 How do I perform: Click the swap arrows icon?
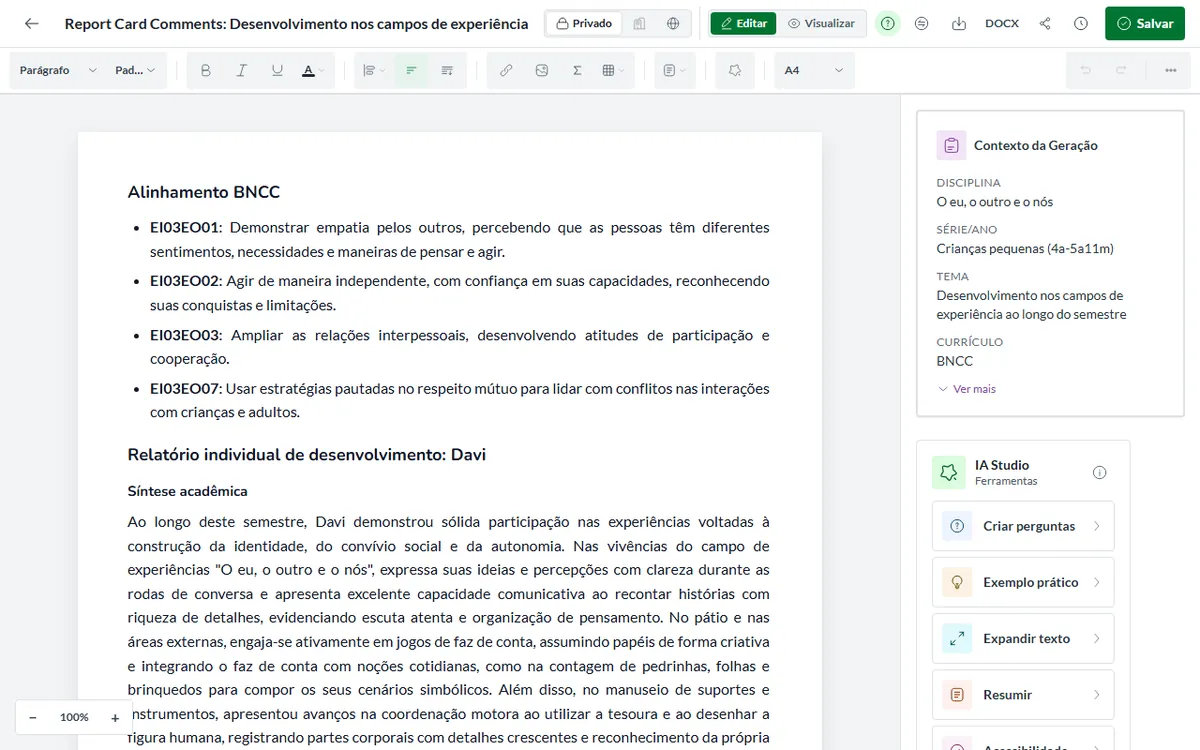[922, 23]
